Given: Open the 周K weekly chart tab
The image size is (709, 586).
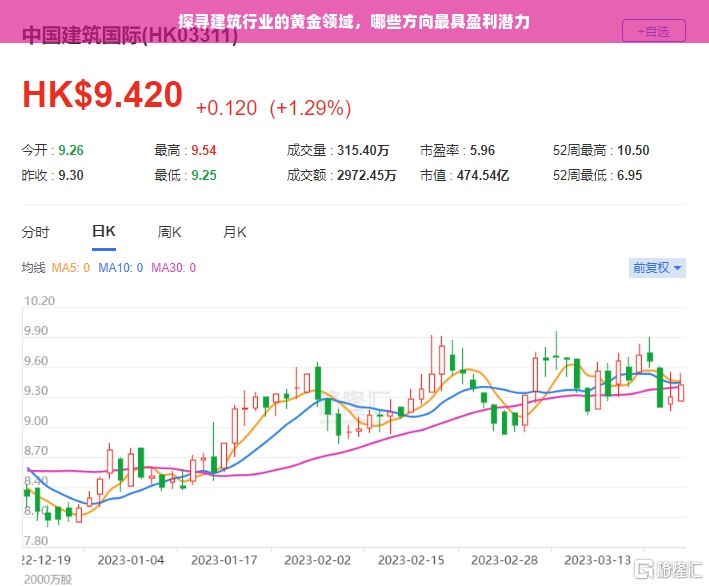Looking at the screenshot, I should click(169, 232).
